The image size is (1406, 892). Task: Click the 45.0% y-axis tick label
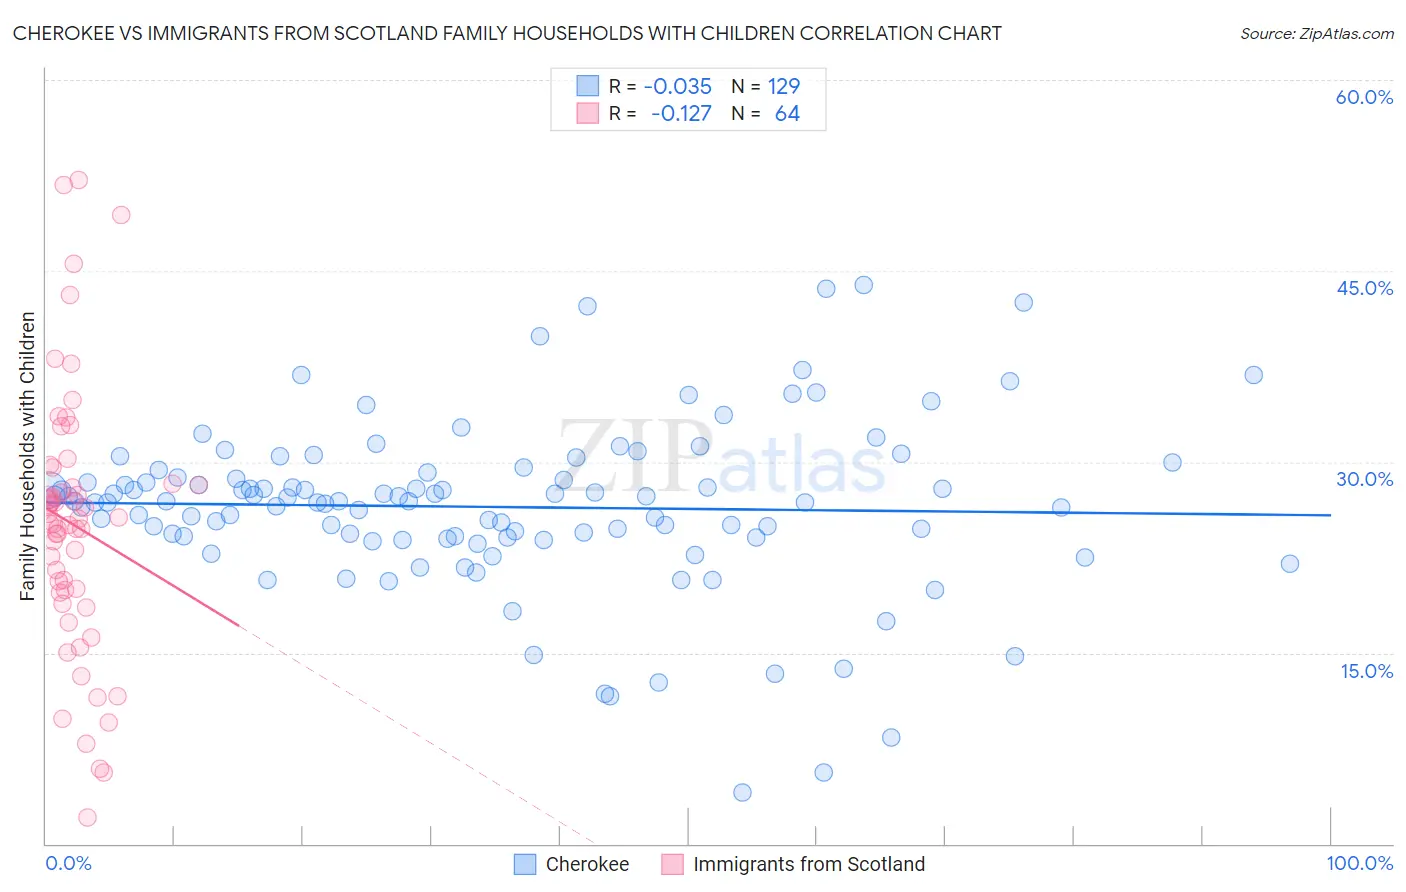tap(1364, 288)
